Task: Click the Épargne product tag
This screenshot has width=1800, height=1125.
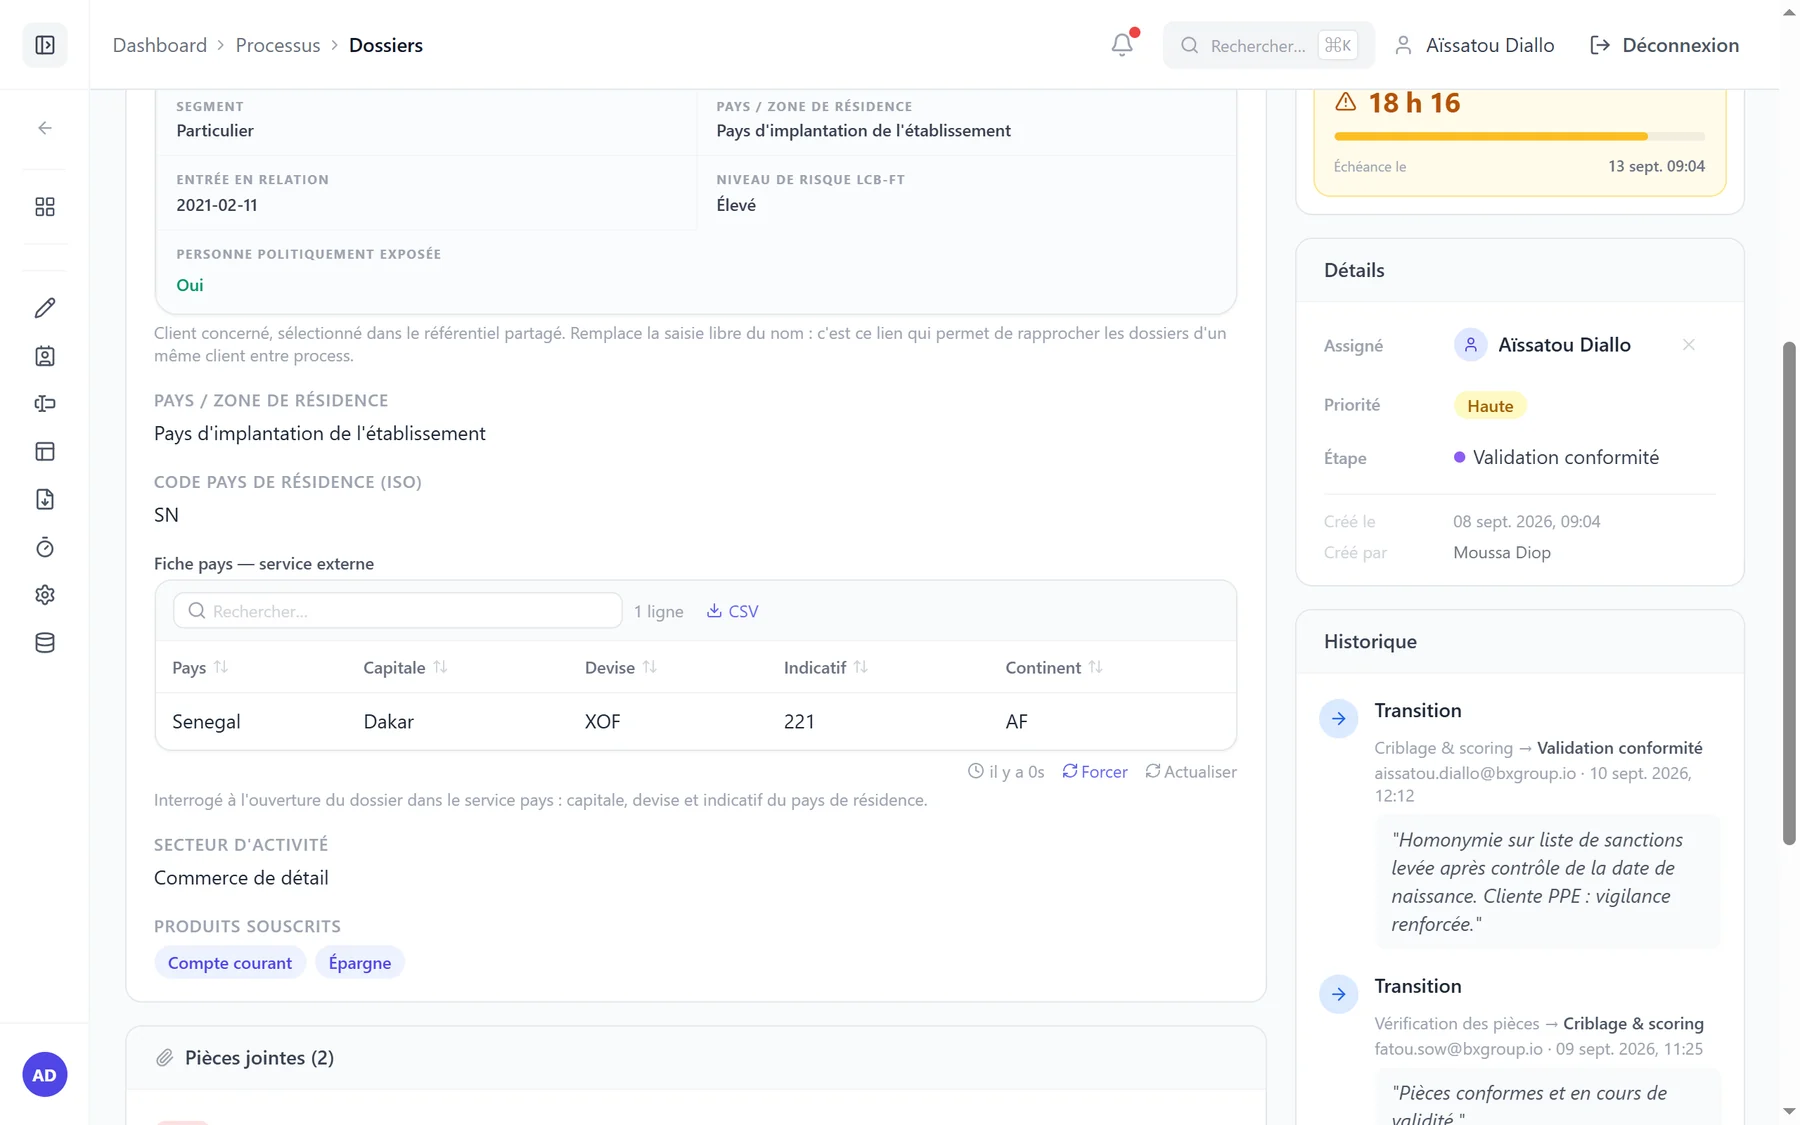Action: click(x=360, y=963)
